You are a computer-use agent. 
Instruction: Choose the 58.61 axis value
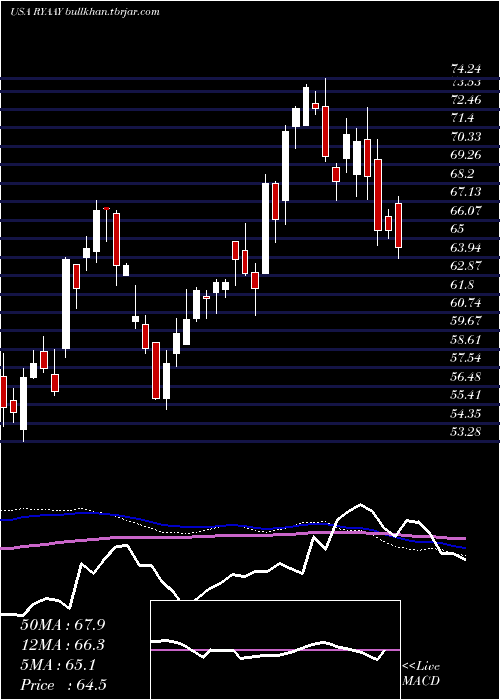[x=467, y=339]
